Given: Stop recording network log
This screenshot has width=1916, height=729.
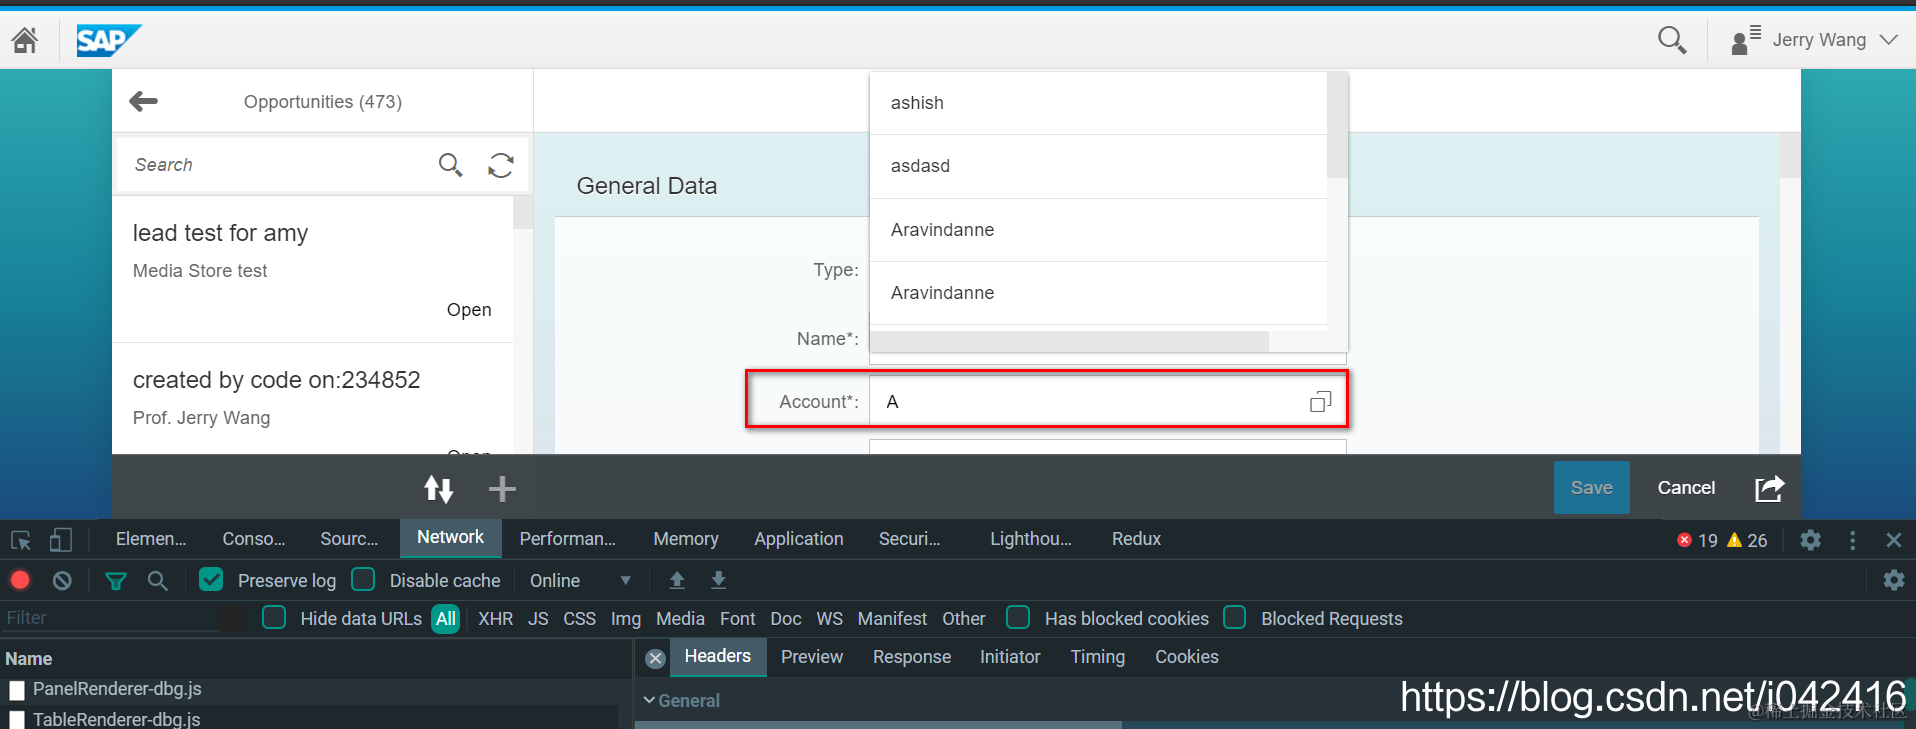Looking at the screenshot, I should click(20, 580).
